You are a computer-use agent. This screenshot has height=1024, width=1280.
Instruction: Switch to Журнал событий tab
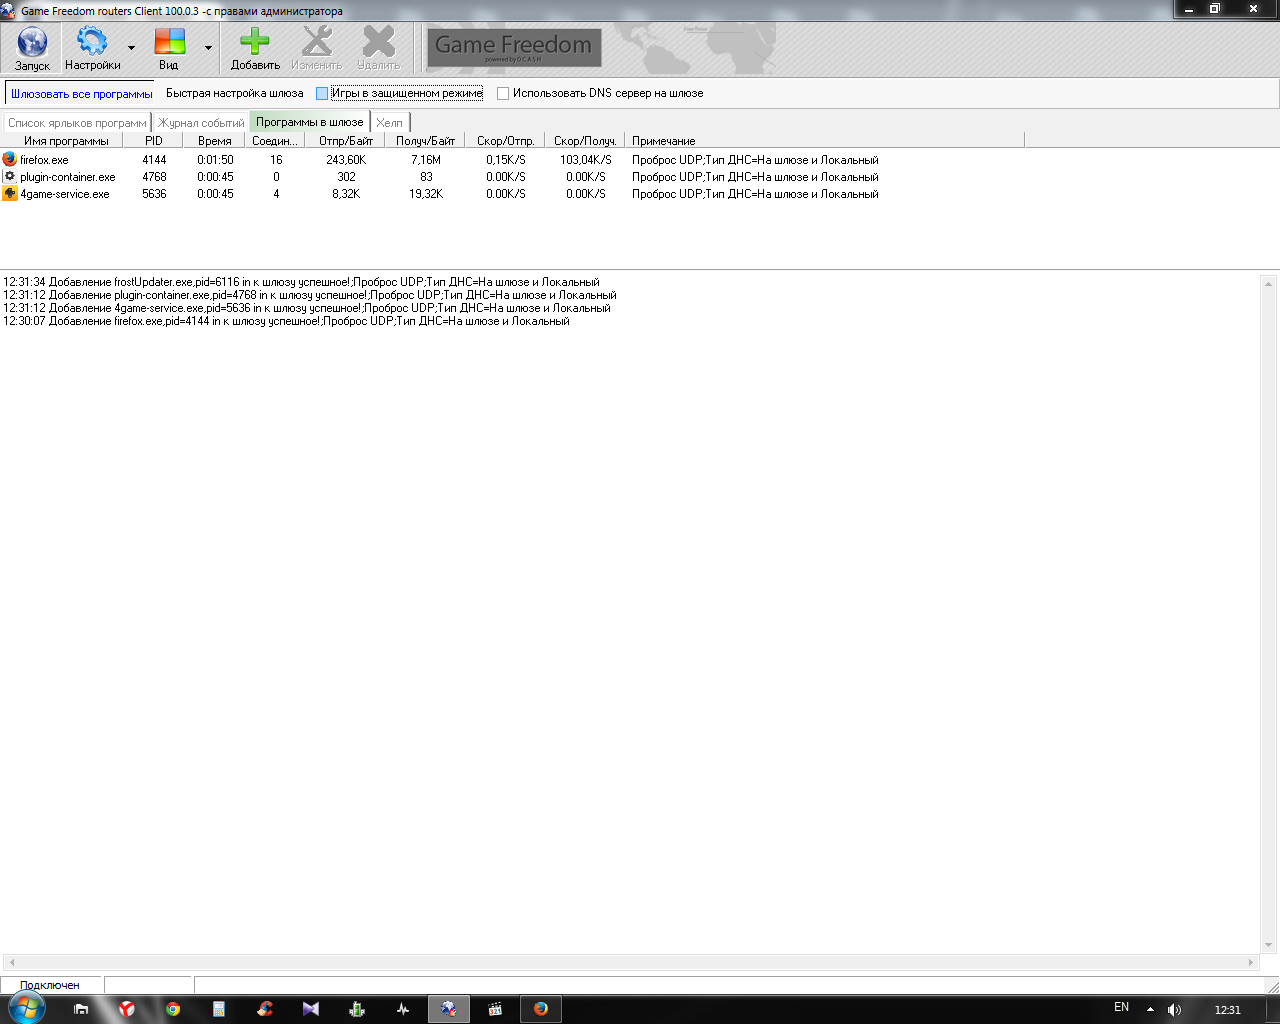pos(201,123)
